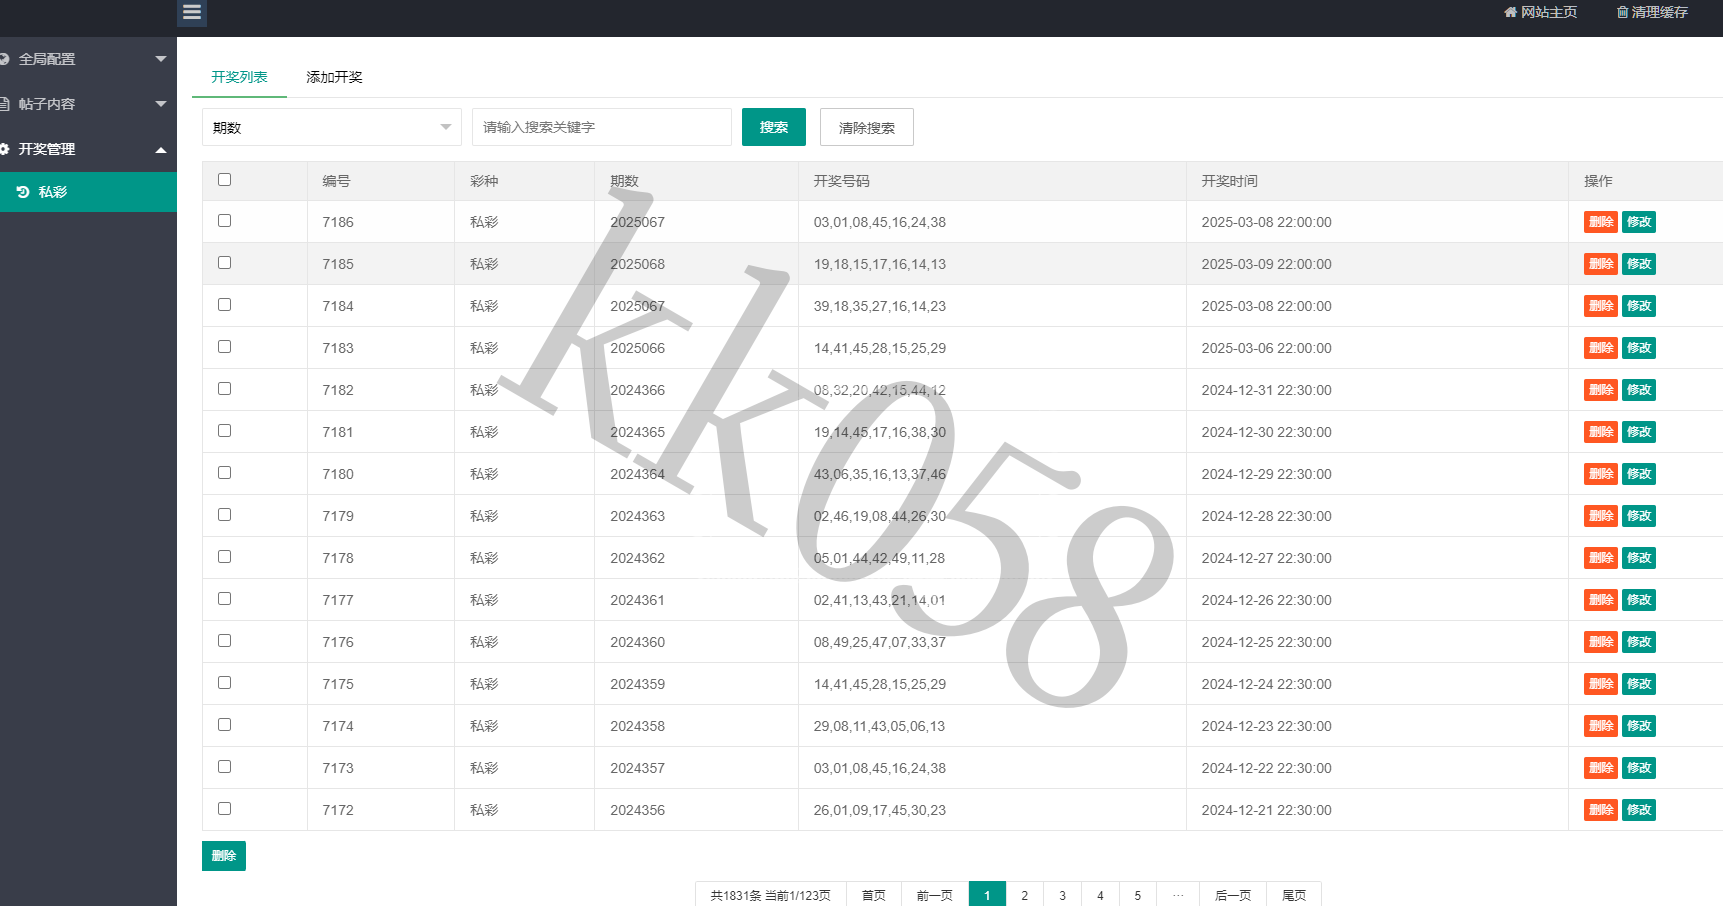1723x906 pixels.
Task: Go to pagination page 2
Action: 1024,895
